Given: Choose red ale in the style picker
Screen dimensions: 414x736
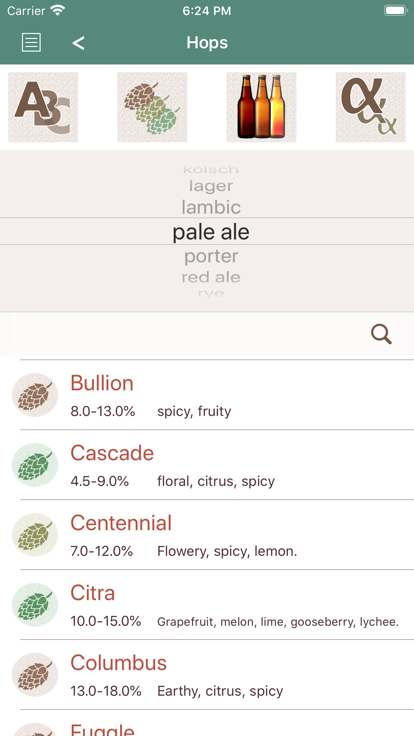Looking at the screenshot, I should click(211, 277).
